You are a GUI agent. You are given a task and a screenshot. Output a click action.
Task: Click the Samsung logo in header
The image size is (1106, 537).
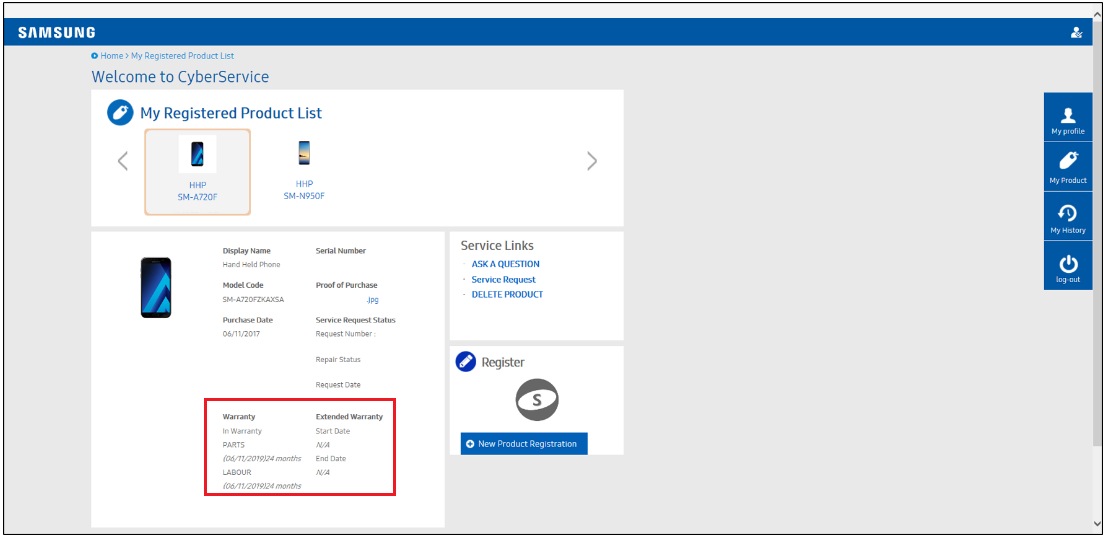pyautogui.click(x=56, y=32)
